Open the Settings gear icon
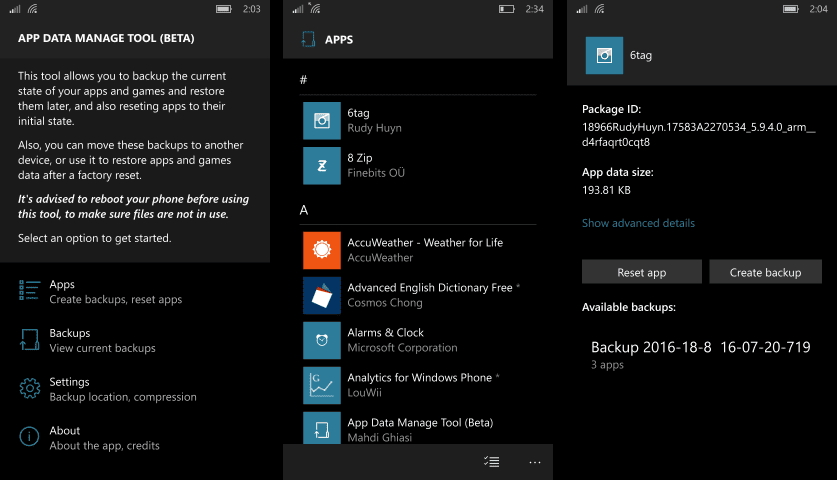The image size is (837, 480). click(x=29, y=388)
